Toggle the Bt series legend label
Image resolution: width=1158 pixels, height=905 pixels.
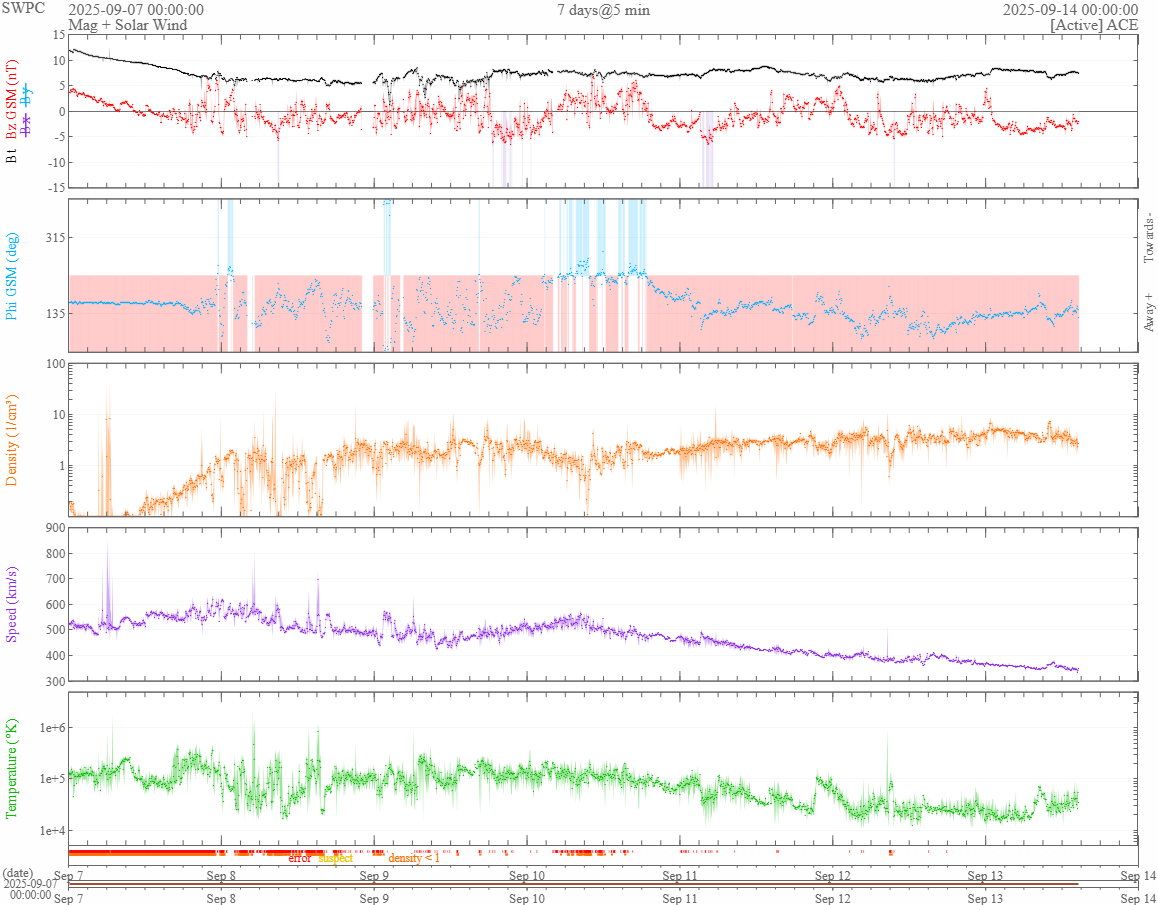[x=12, y=157]
